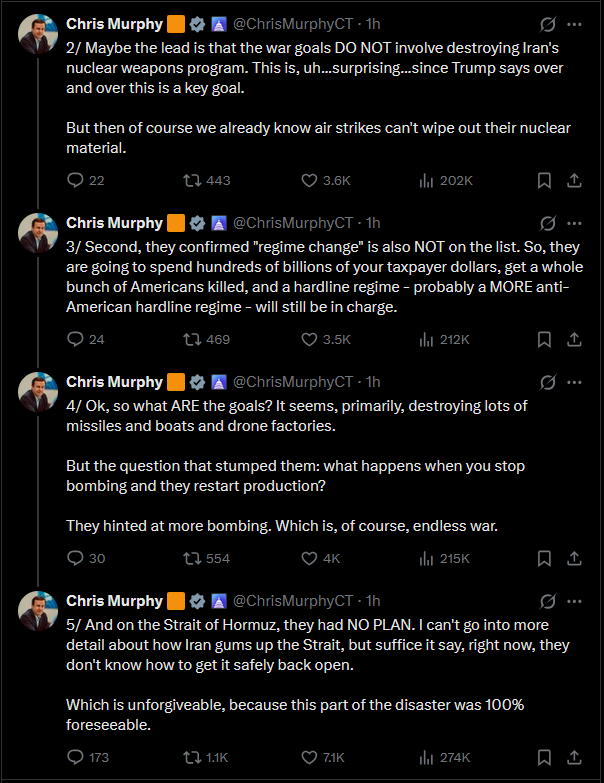Image resolution: width=604 pixels, height=783 pixels.
Task: Reply to the 4/ goals tweet
Action: [x=75, y=558]
